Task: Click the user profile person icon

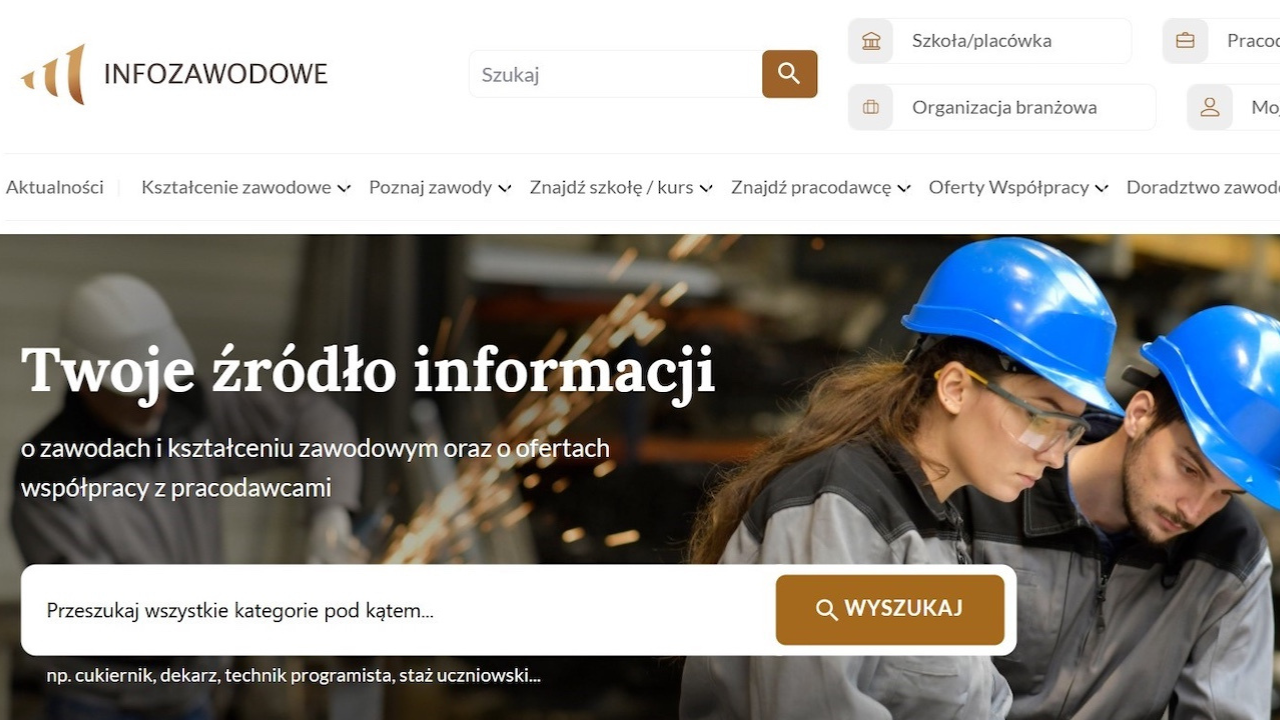Action: [1210, 107]
